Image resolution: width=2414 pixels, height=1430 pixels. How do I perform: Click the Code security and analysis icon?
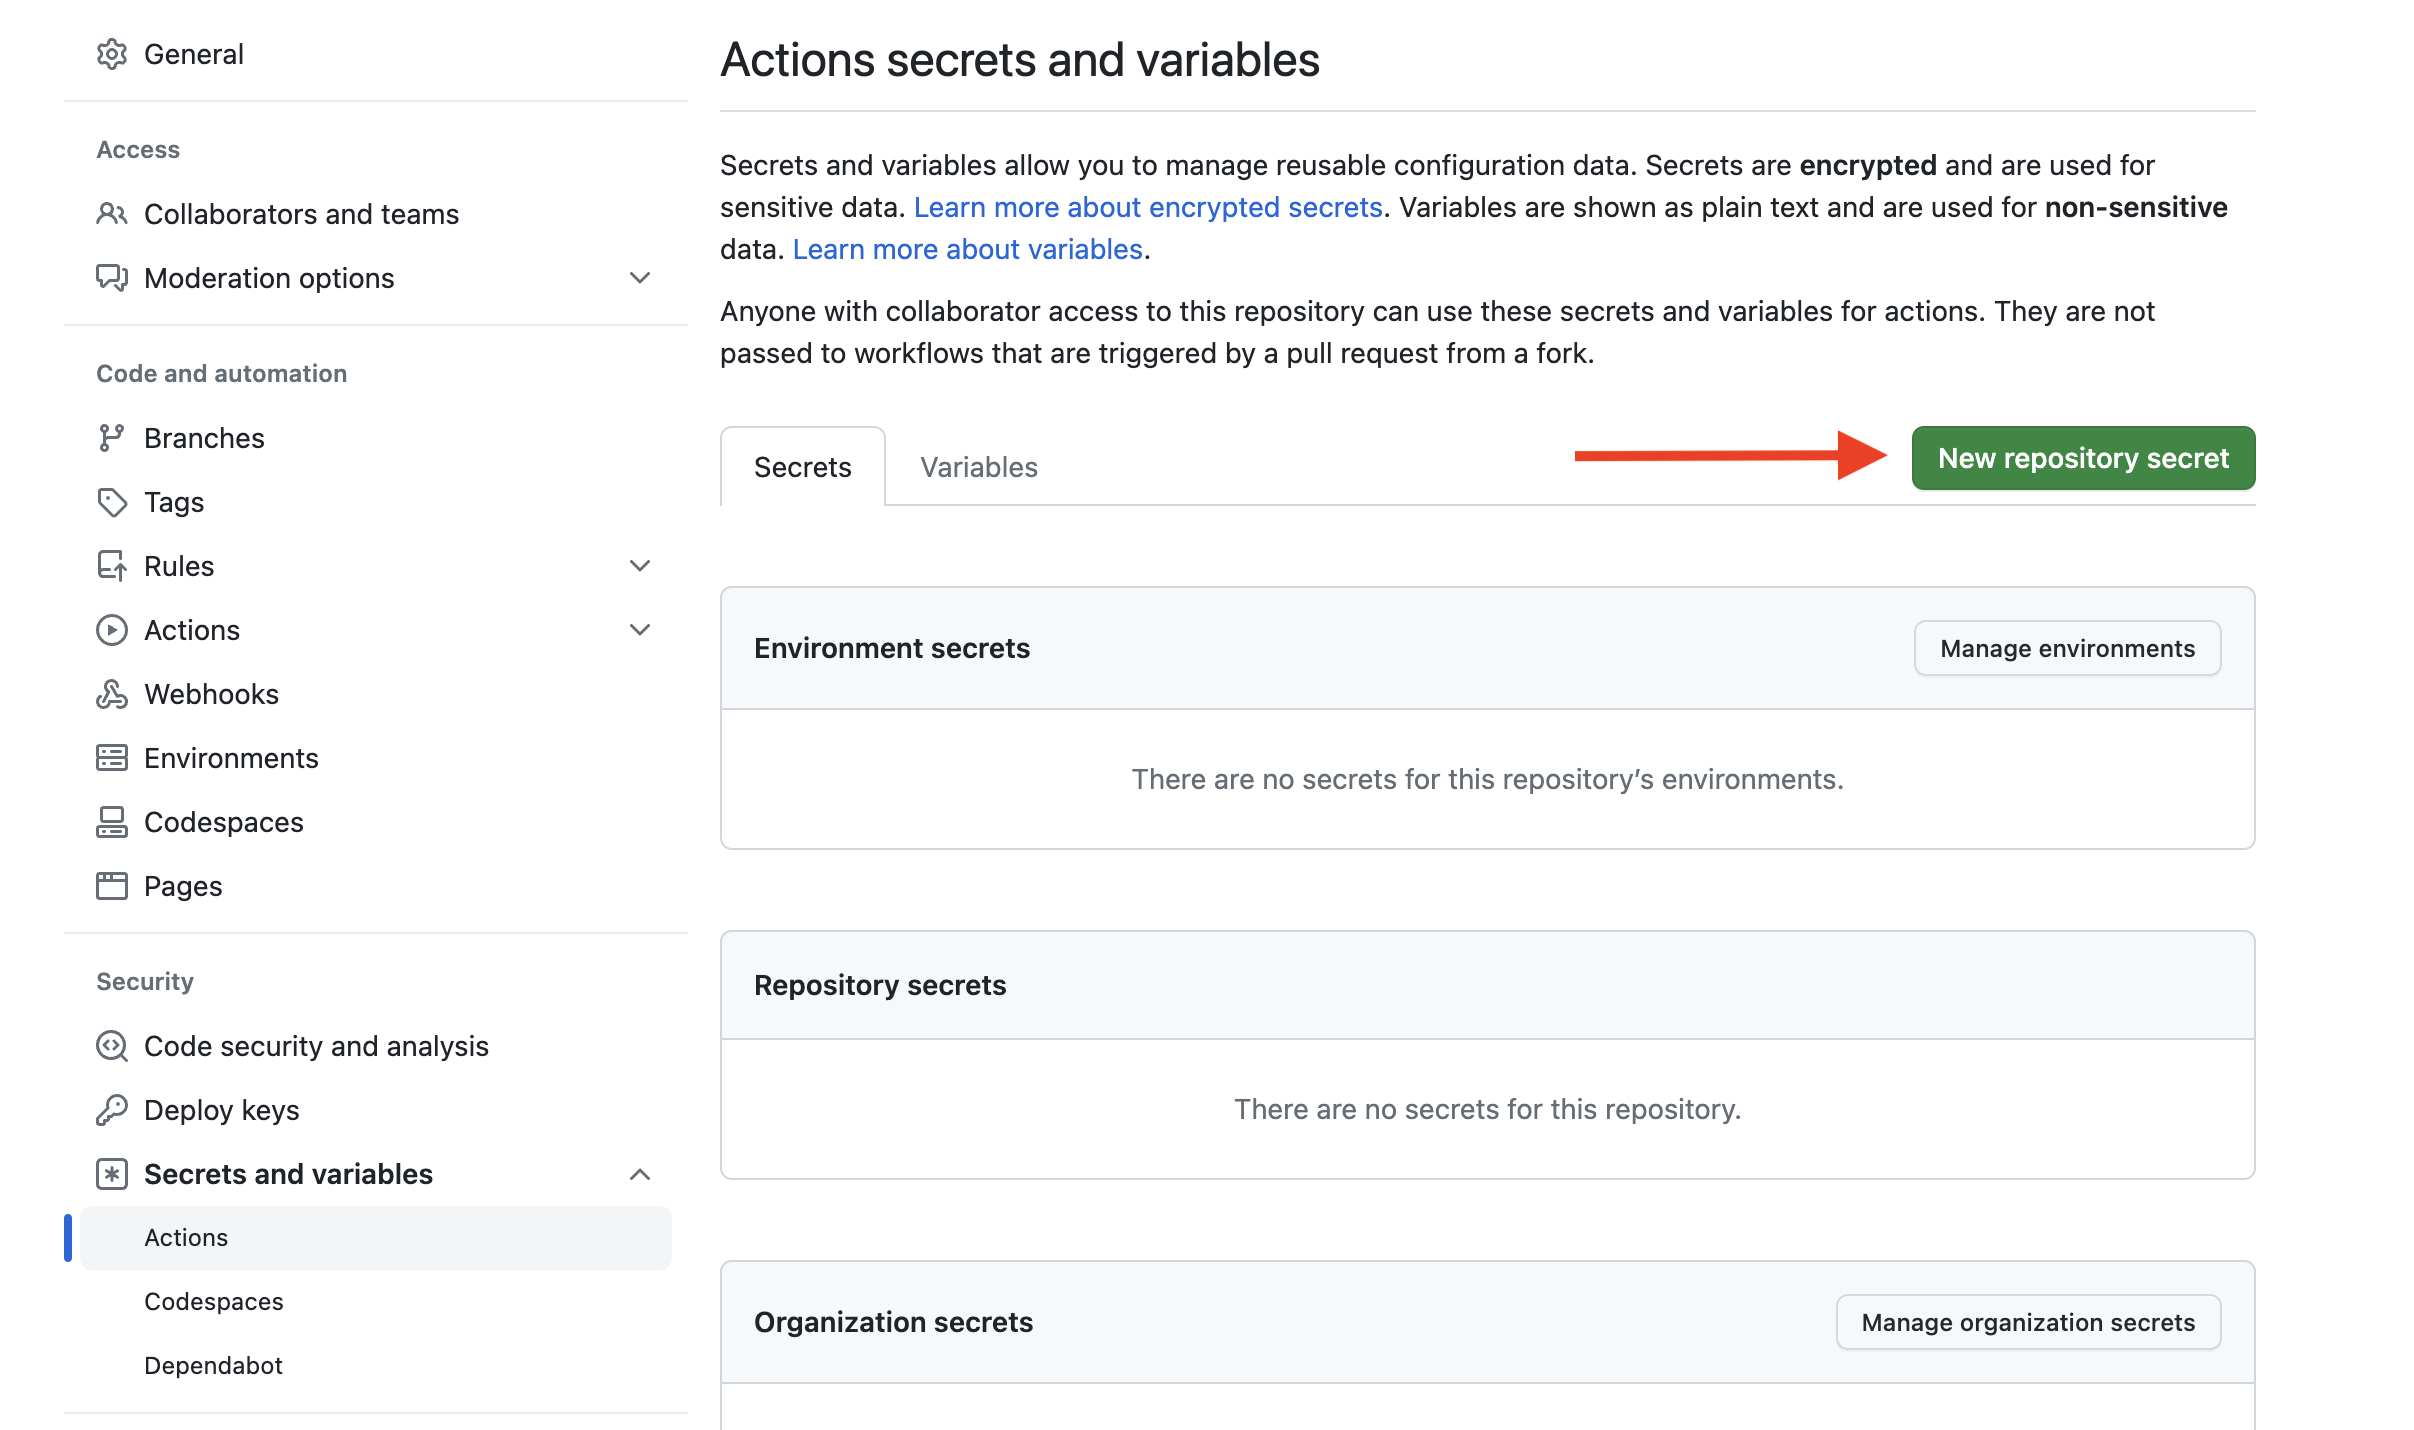point(112,1046)
